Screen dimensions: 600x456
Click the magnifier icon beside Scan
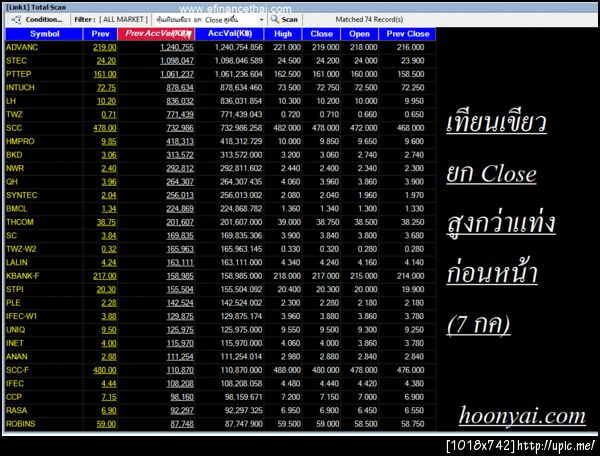pyautogui.click(x=275, y=20)
